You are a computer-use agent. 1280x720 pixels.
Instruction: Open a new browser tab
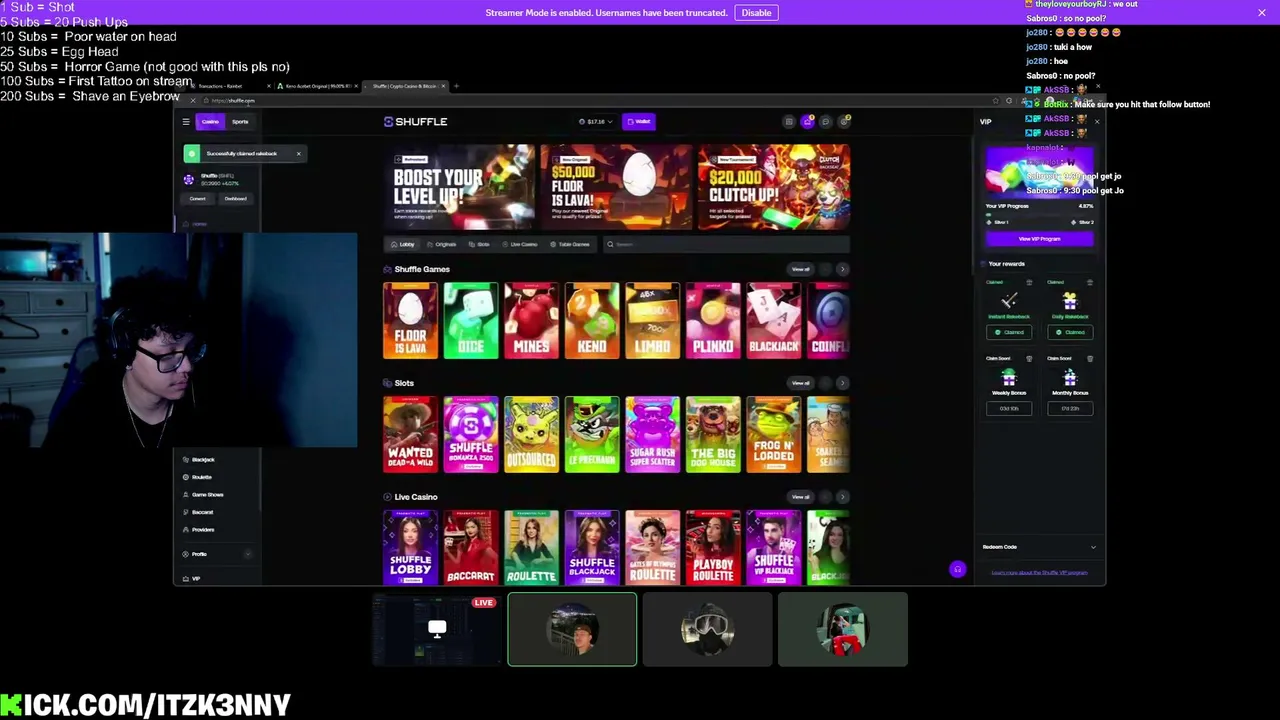coord(456,86)
